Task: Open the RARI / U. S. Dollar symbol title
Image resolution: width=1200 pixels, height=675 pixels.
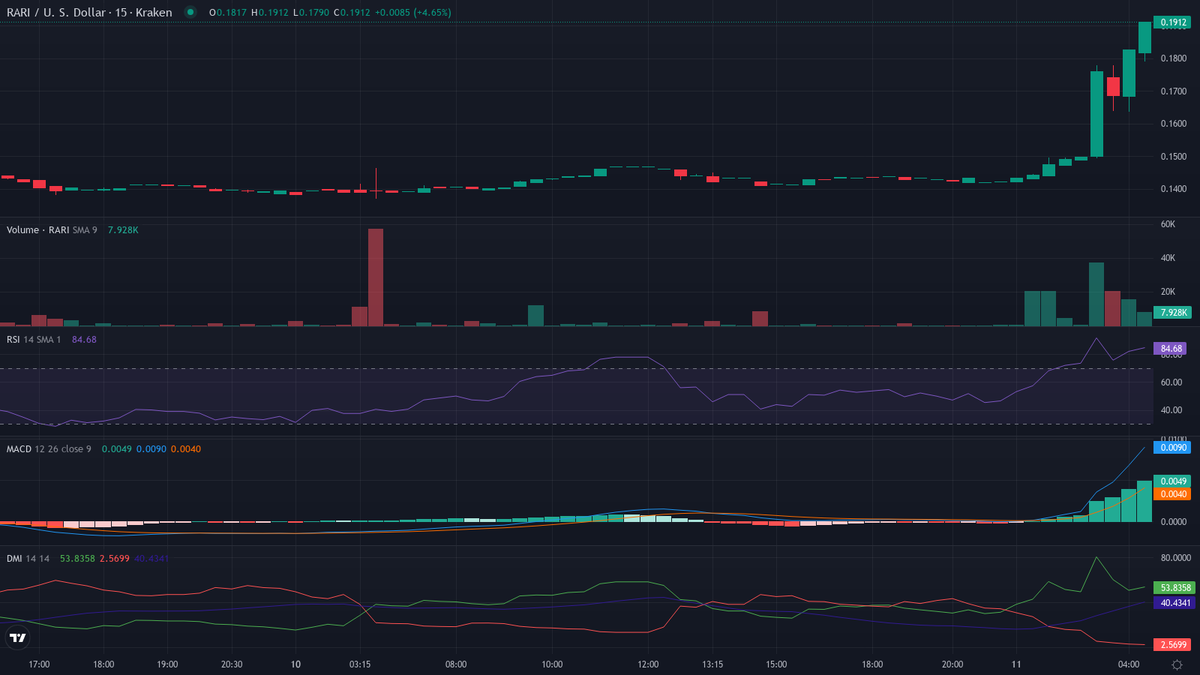Action: coord(90,12)
